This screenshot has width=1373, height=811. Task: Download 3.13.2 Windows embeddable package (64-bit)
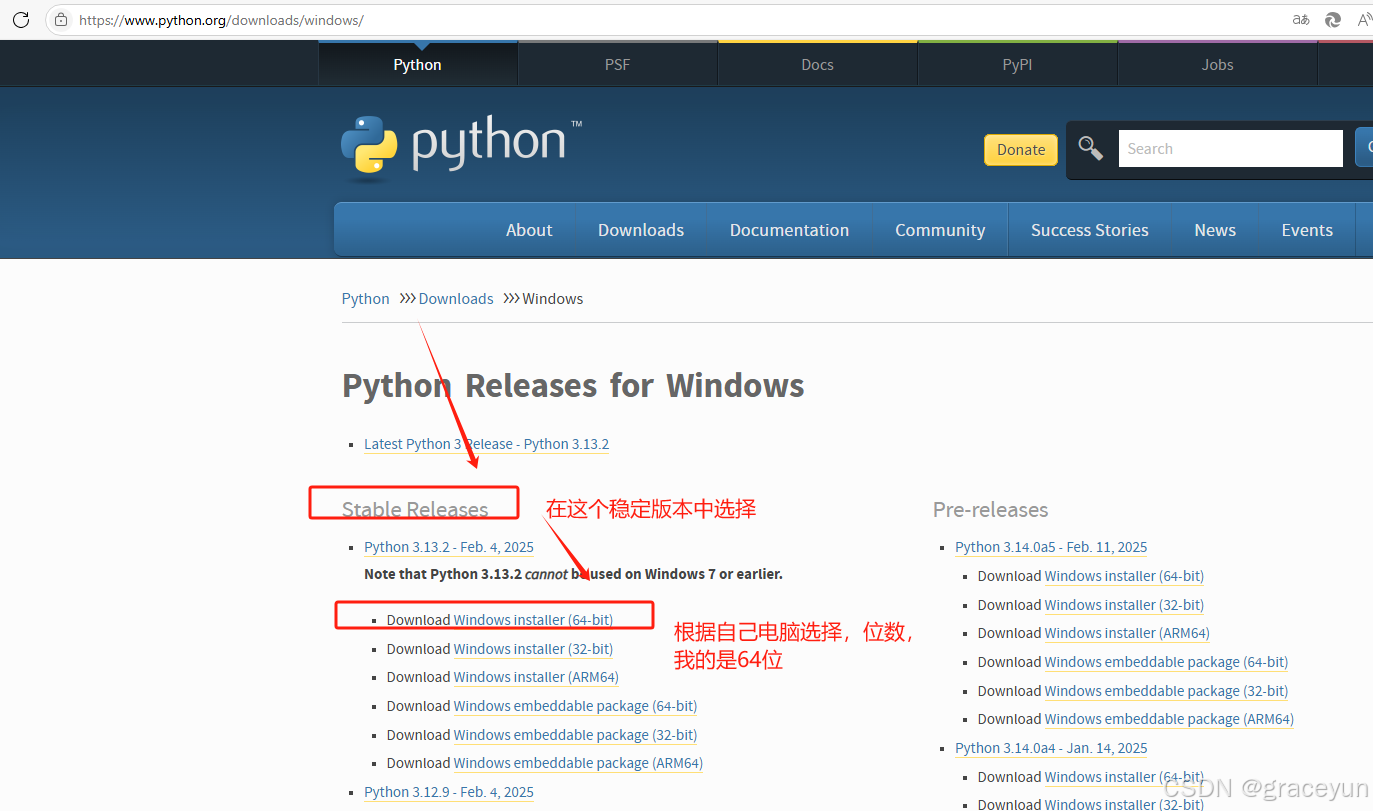tap(576, 706)
